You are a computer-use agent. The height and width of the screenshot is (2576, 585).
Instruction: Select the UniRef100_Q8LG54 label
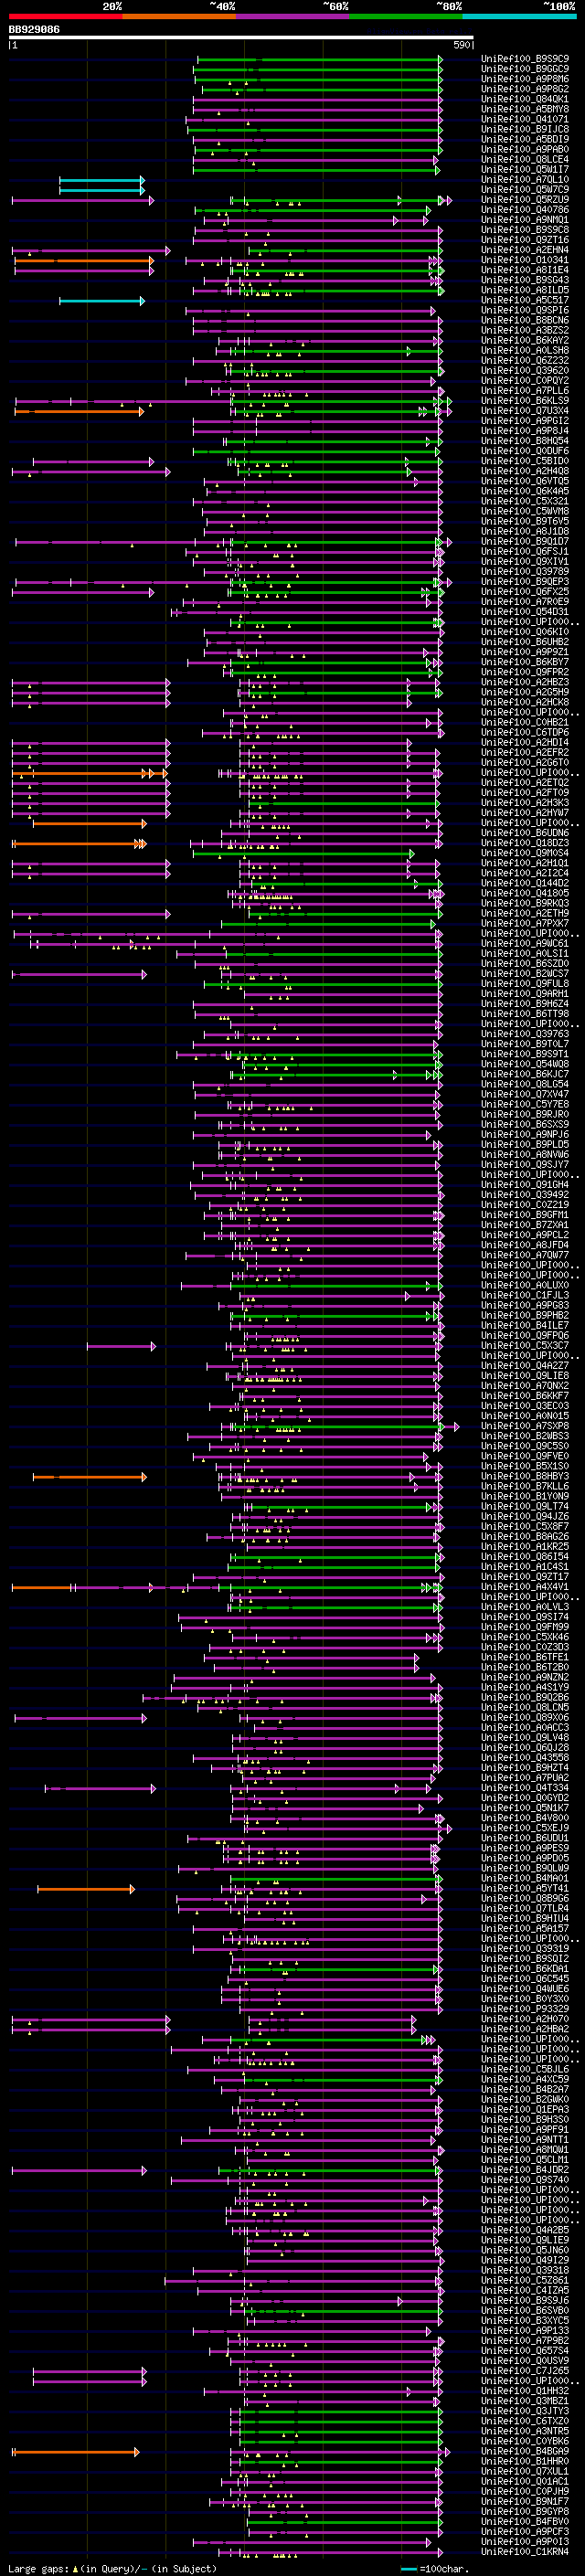coord(525,1084)
